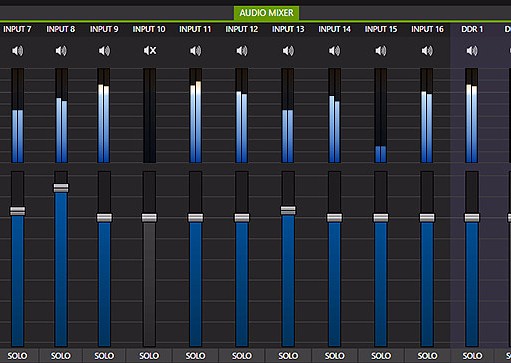Viewport: 511px width, 363px height.
Task: Solo the INPUT 8 channel
Action: (61, 356)
